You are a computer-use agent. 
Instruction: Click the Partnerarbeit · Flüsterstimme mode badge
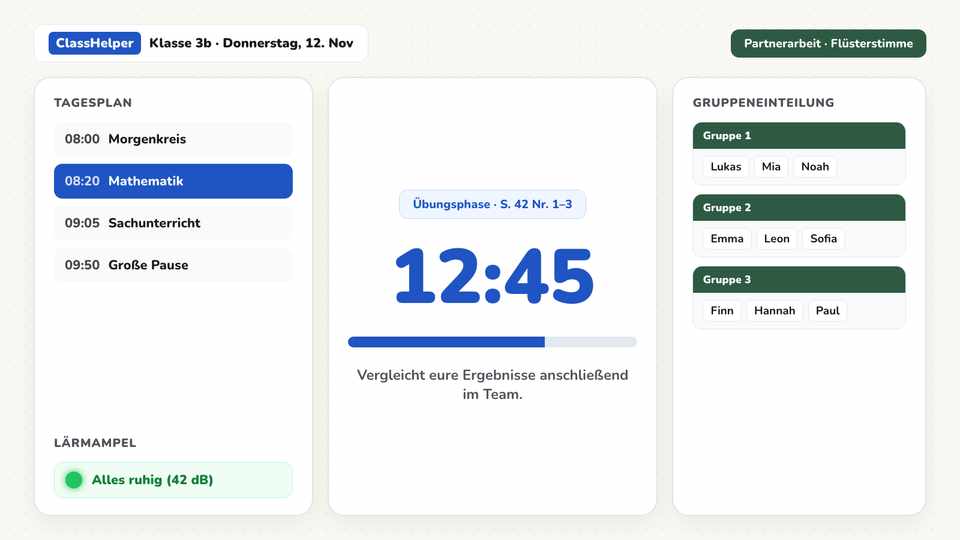click(x=828, y=43)
